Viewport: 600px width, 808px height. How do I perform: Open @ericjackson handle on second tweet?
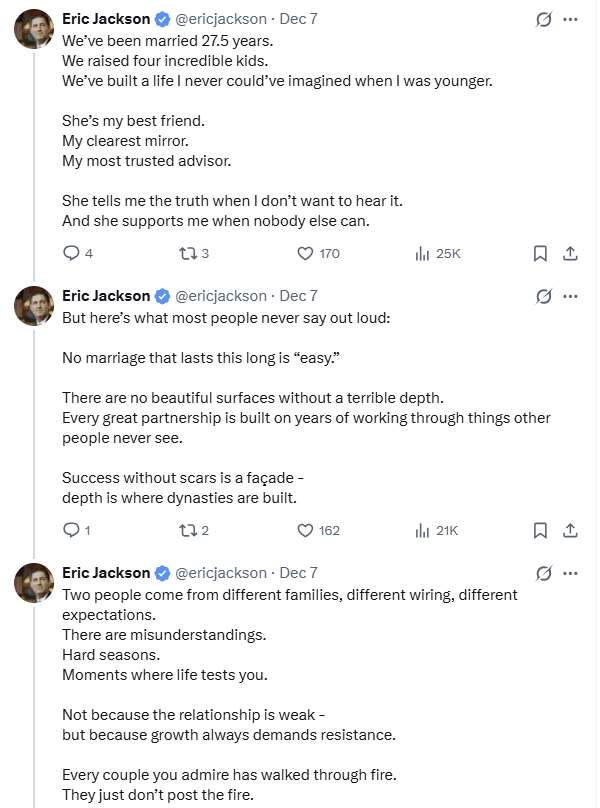click(x=221, y=296)
